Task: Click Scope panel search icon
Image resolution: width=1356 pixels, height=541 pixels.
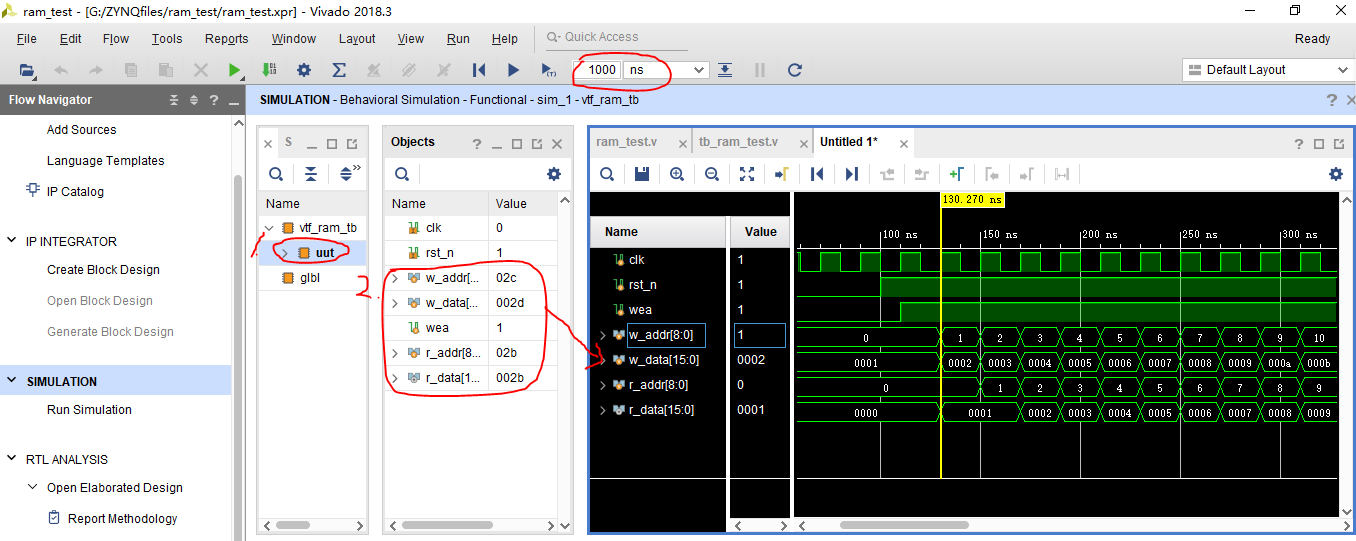Action: click(275, 174)
